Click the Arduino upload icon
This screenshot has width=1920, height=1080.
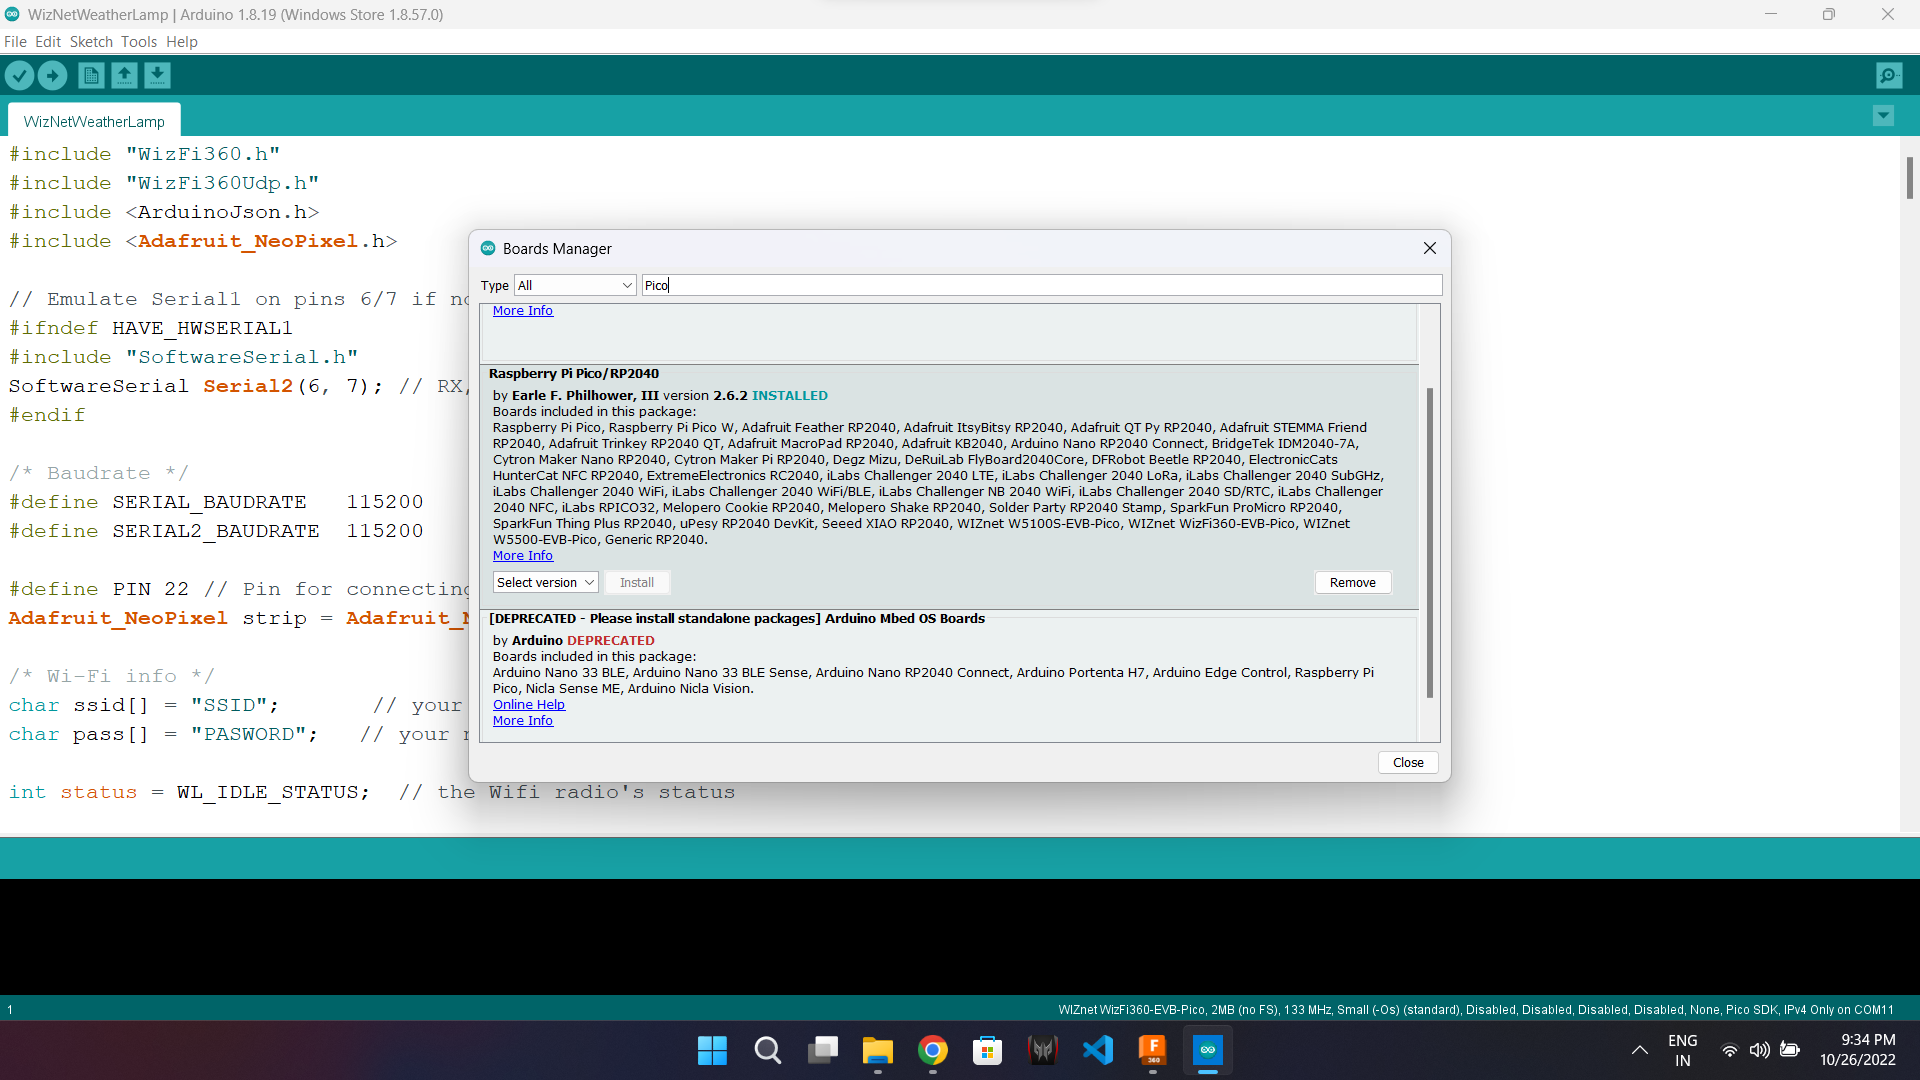point(51,75)
